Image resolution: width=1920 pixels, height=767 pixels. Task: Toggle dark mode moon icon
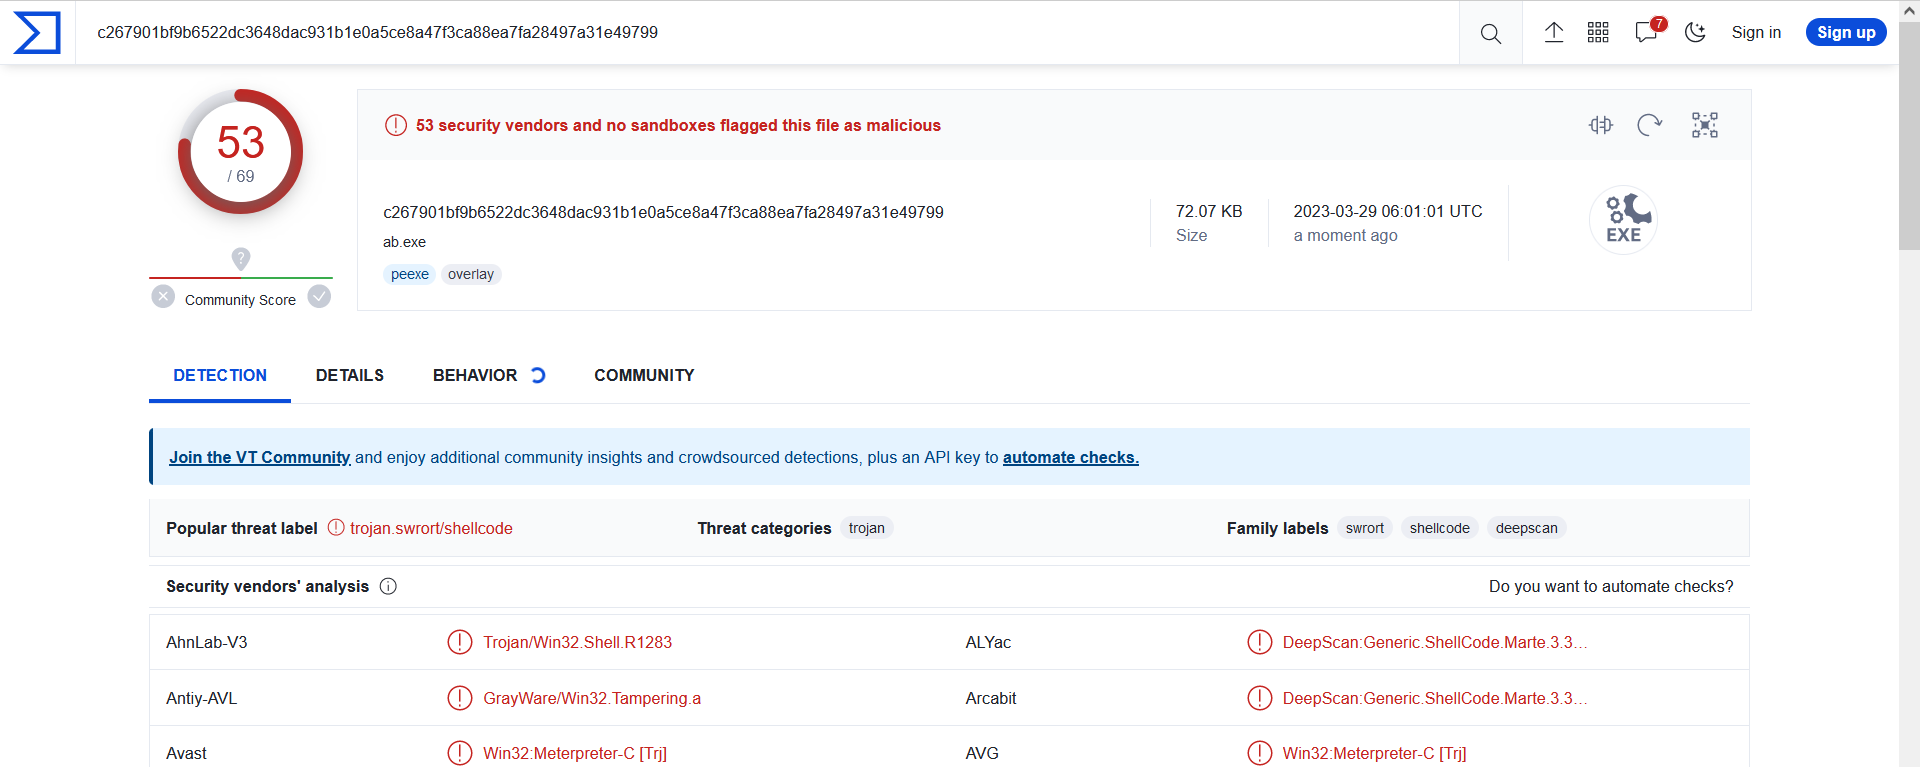click(x=1695, y=33)
